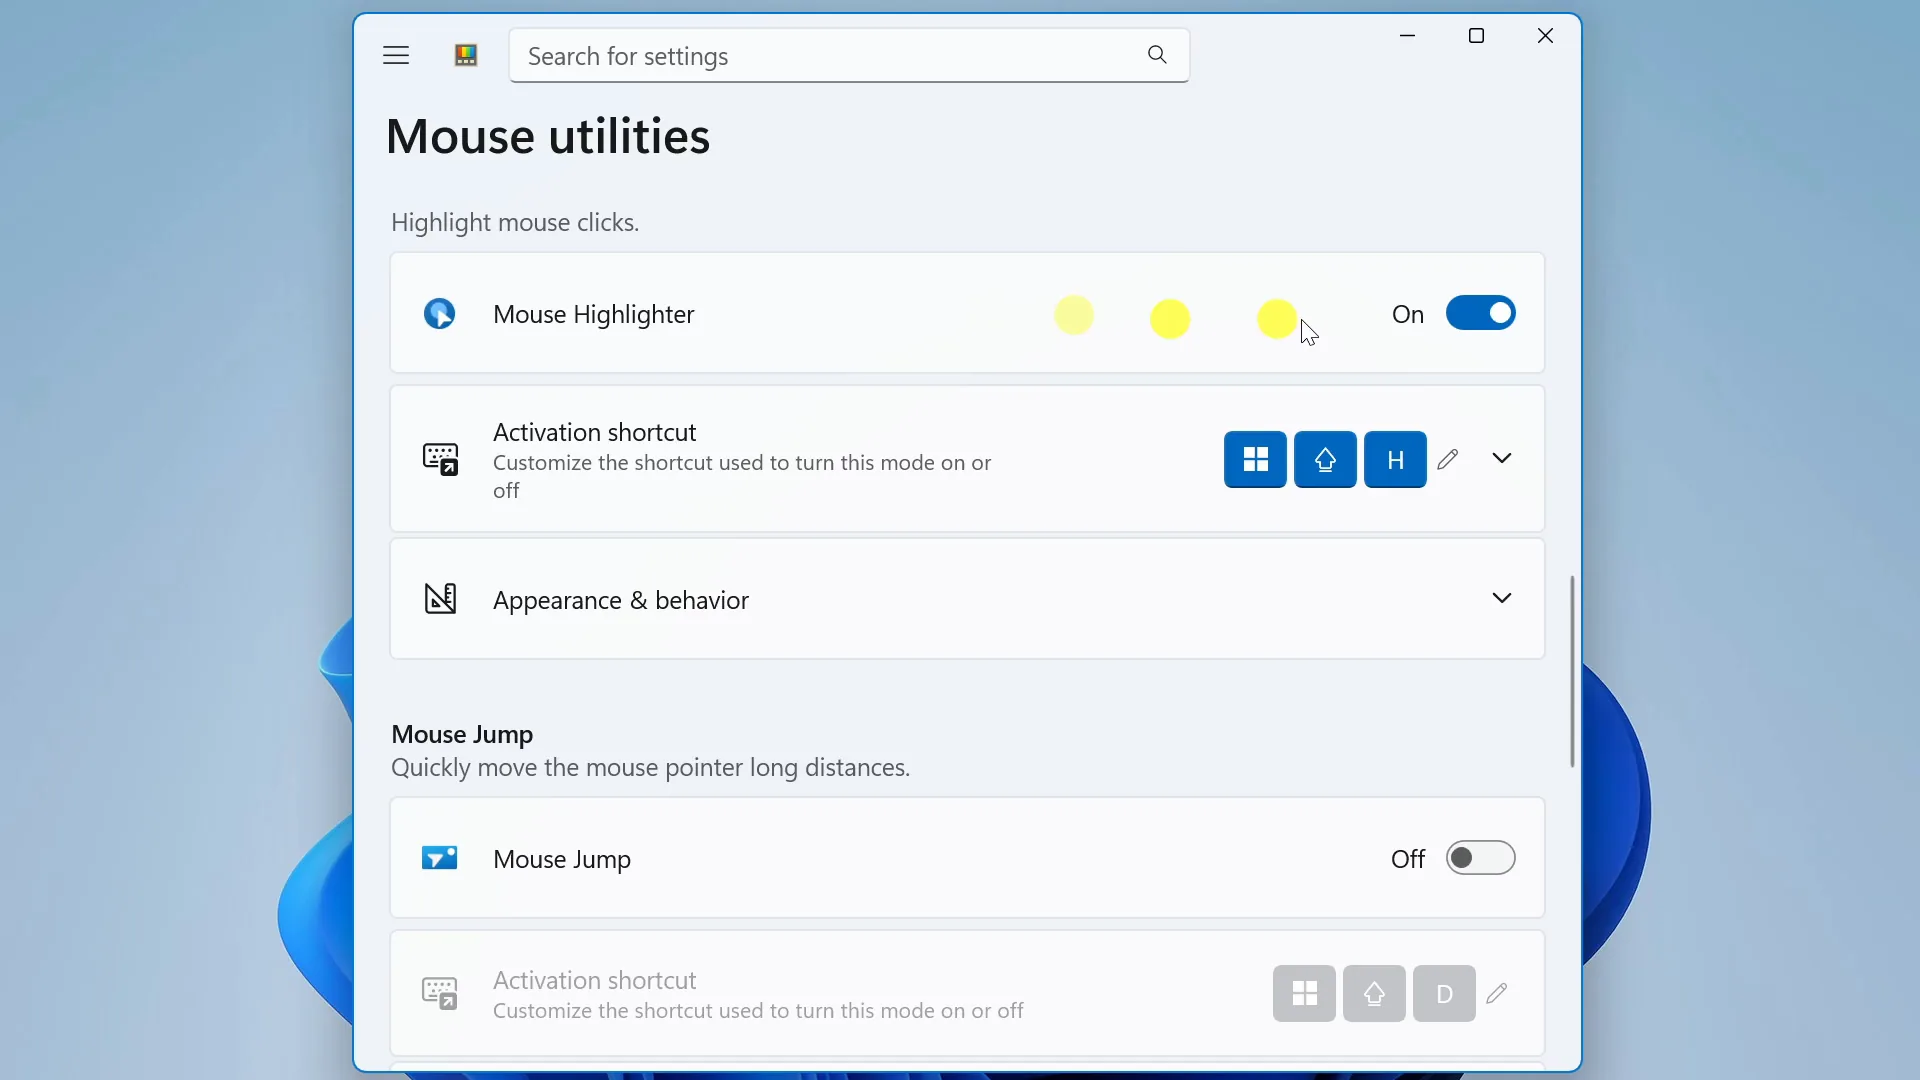
Task: Click the PowerToys app icon in title bar
Action: point(466,56)
